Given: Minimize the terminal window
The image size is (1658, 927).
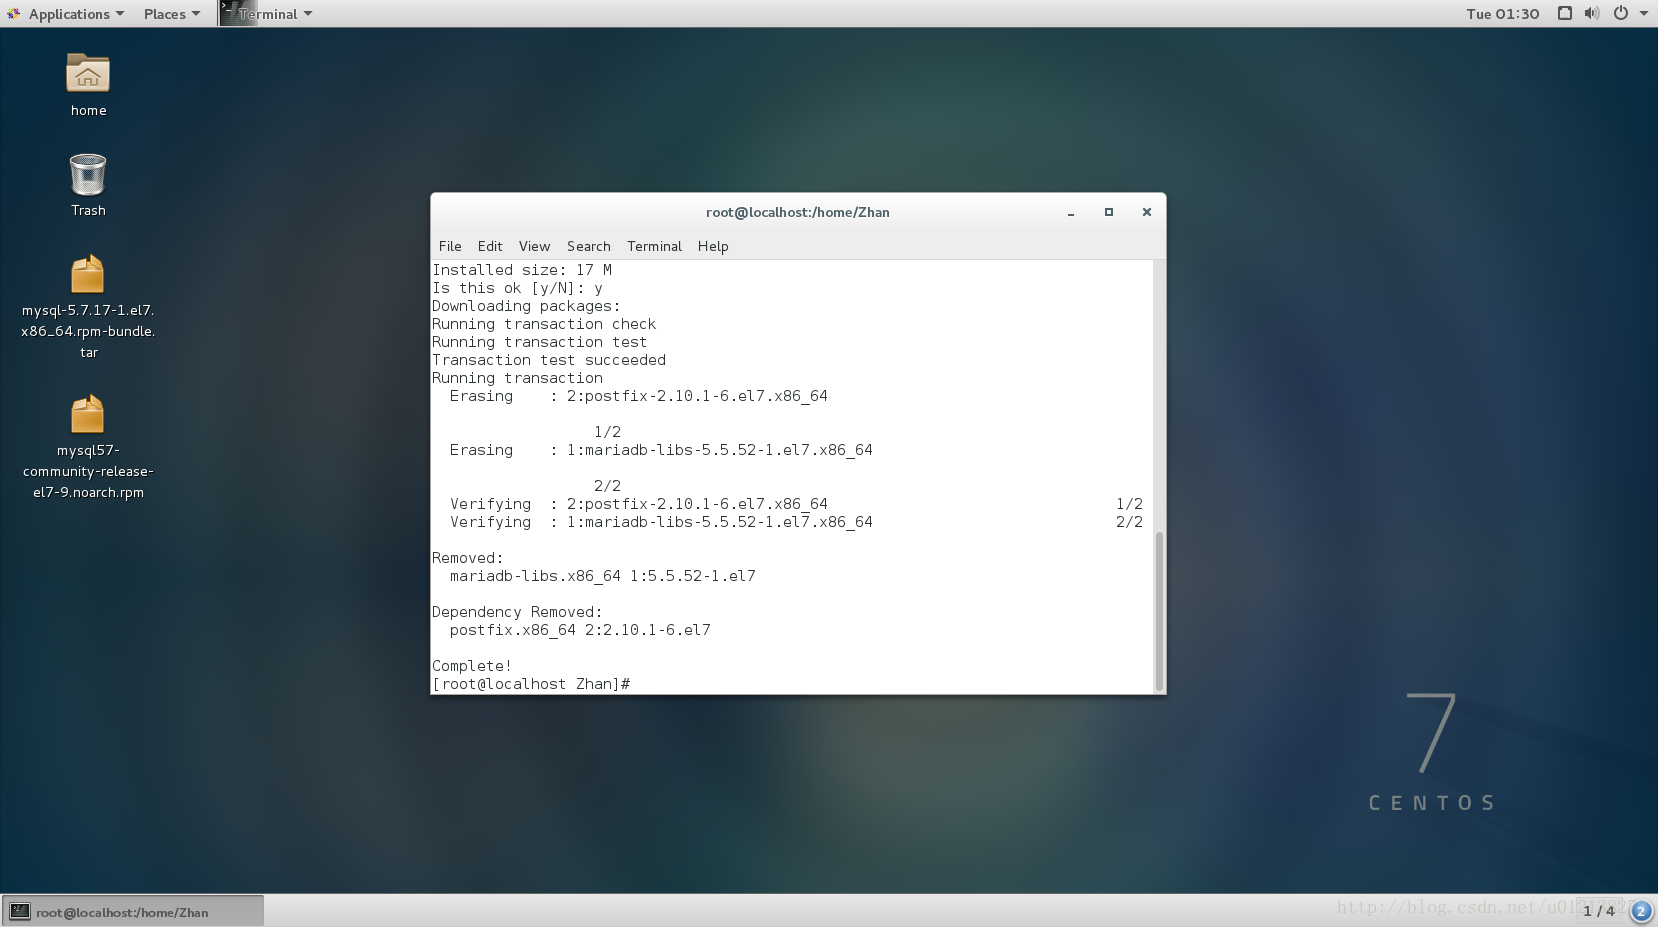Looking at the screenshot, I should [1071, 212].
